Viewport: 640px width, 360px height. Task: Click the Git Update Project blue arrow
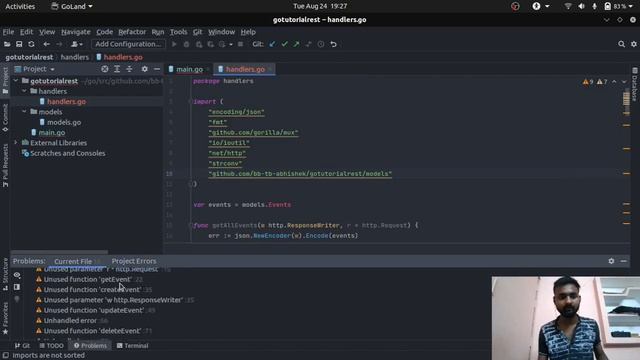(x=272, y=44)
